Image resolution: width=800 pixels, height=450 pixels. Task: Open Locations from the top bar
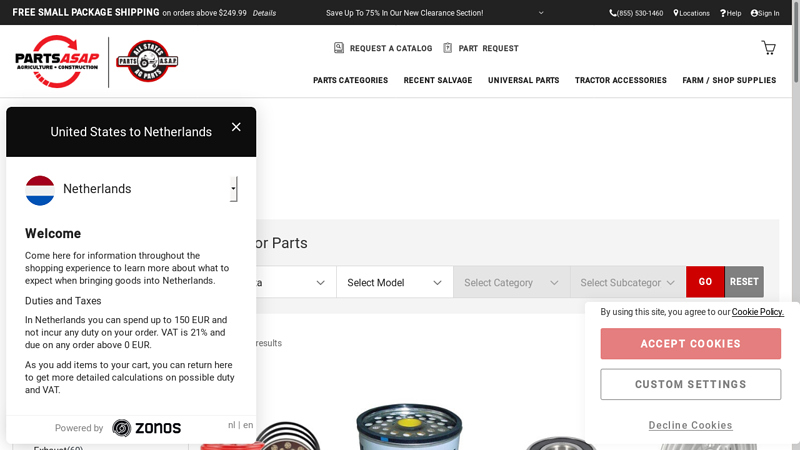[691, 13]
